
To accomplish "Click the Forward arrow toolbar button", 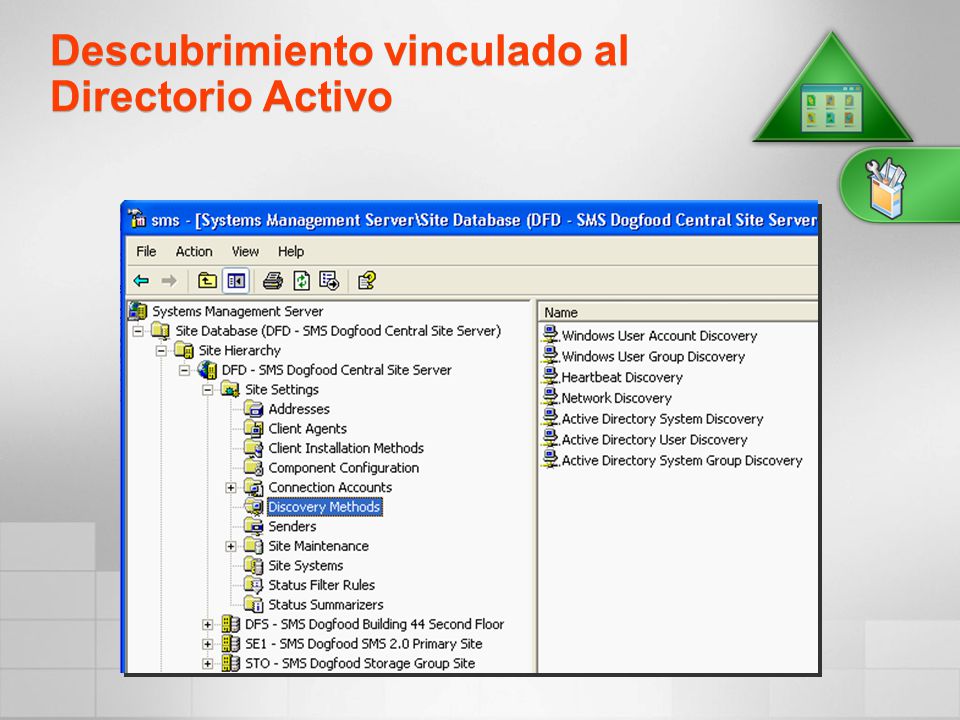I will coord(169,281).
